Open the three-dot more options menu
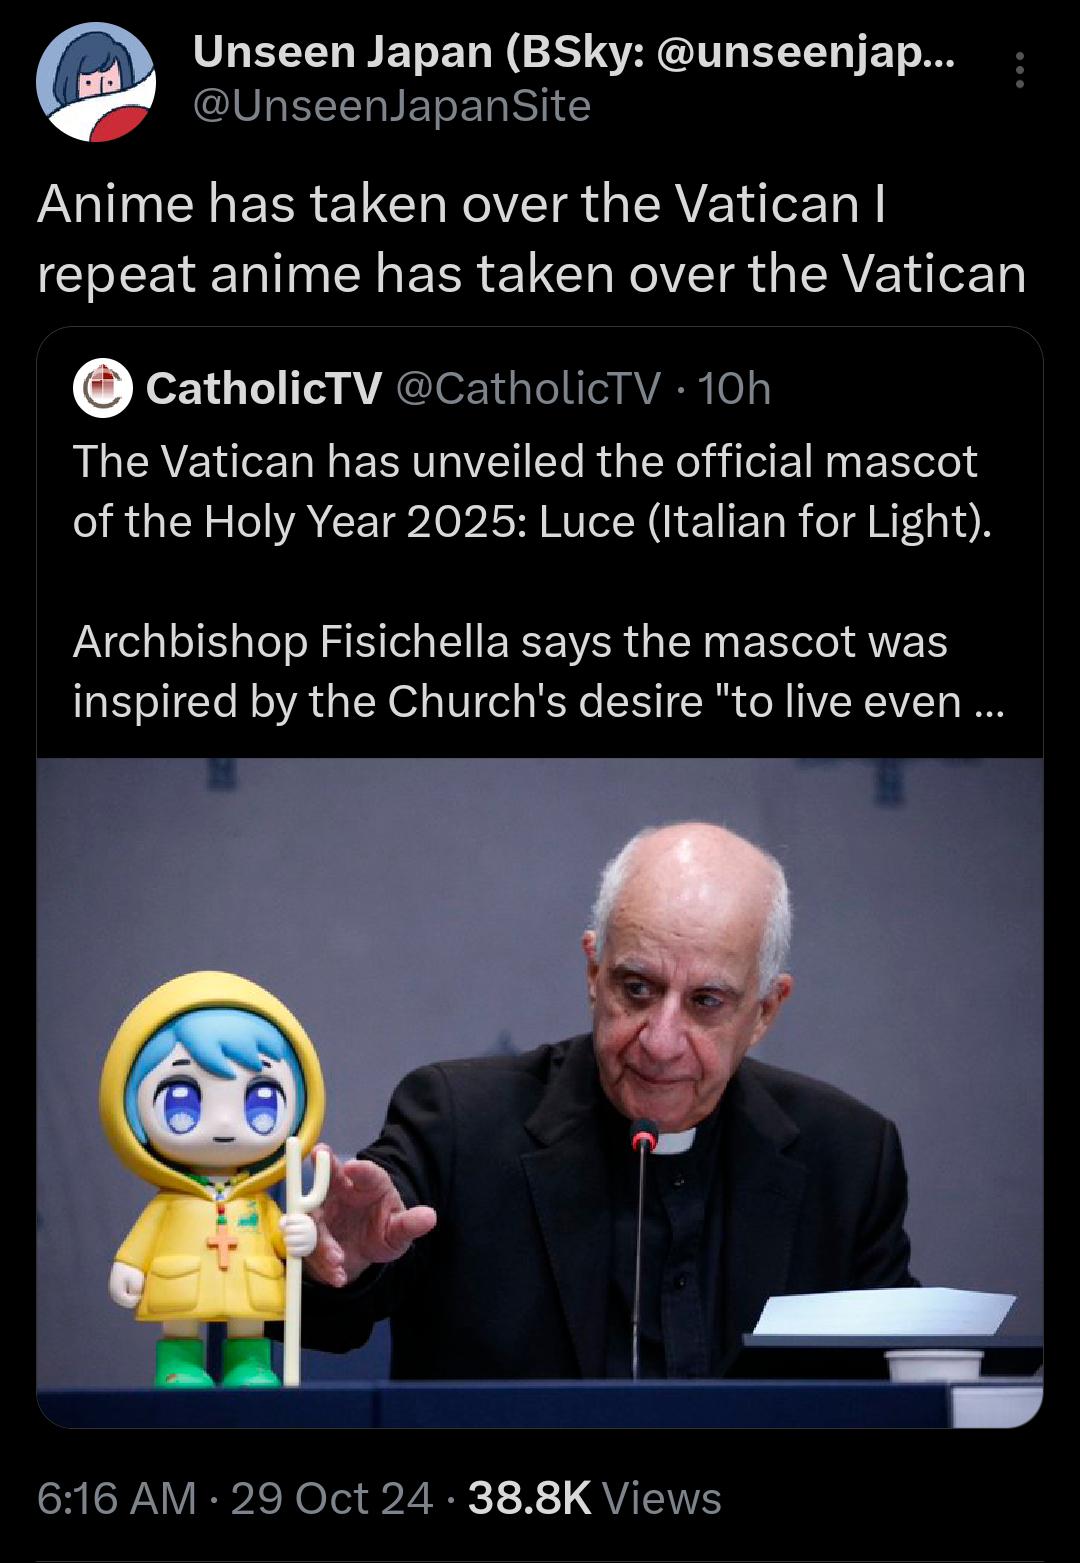Image resolution: width=1080 pixels, height=1563 pixels. tap(1019, 70)
